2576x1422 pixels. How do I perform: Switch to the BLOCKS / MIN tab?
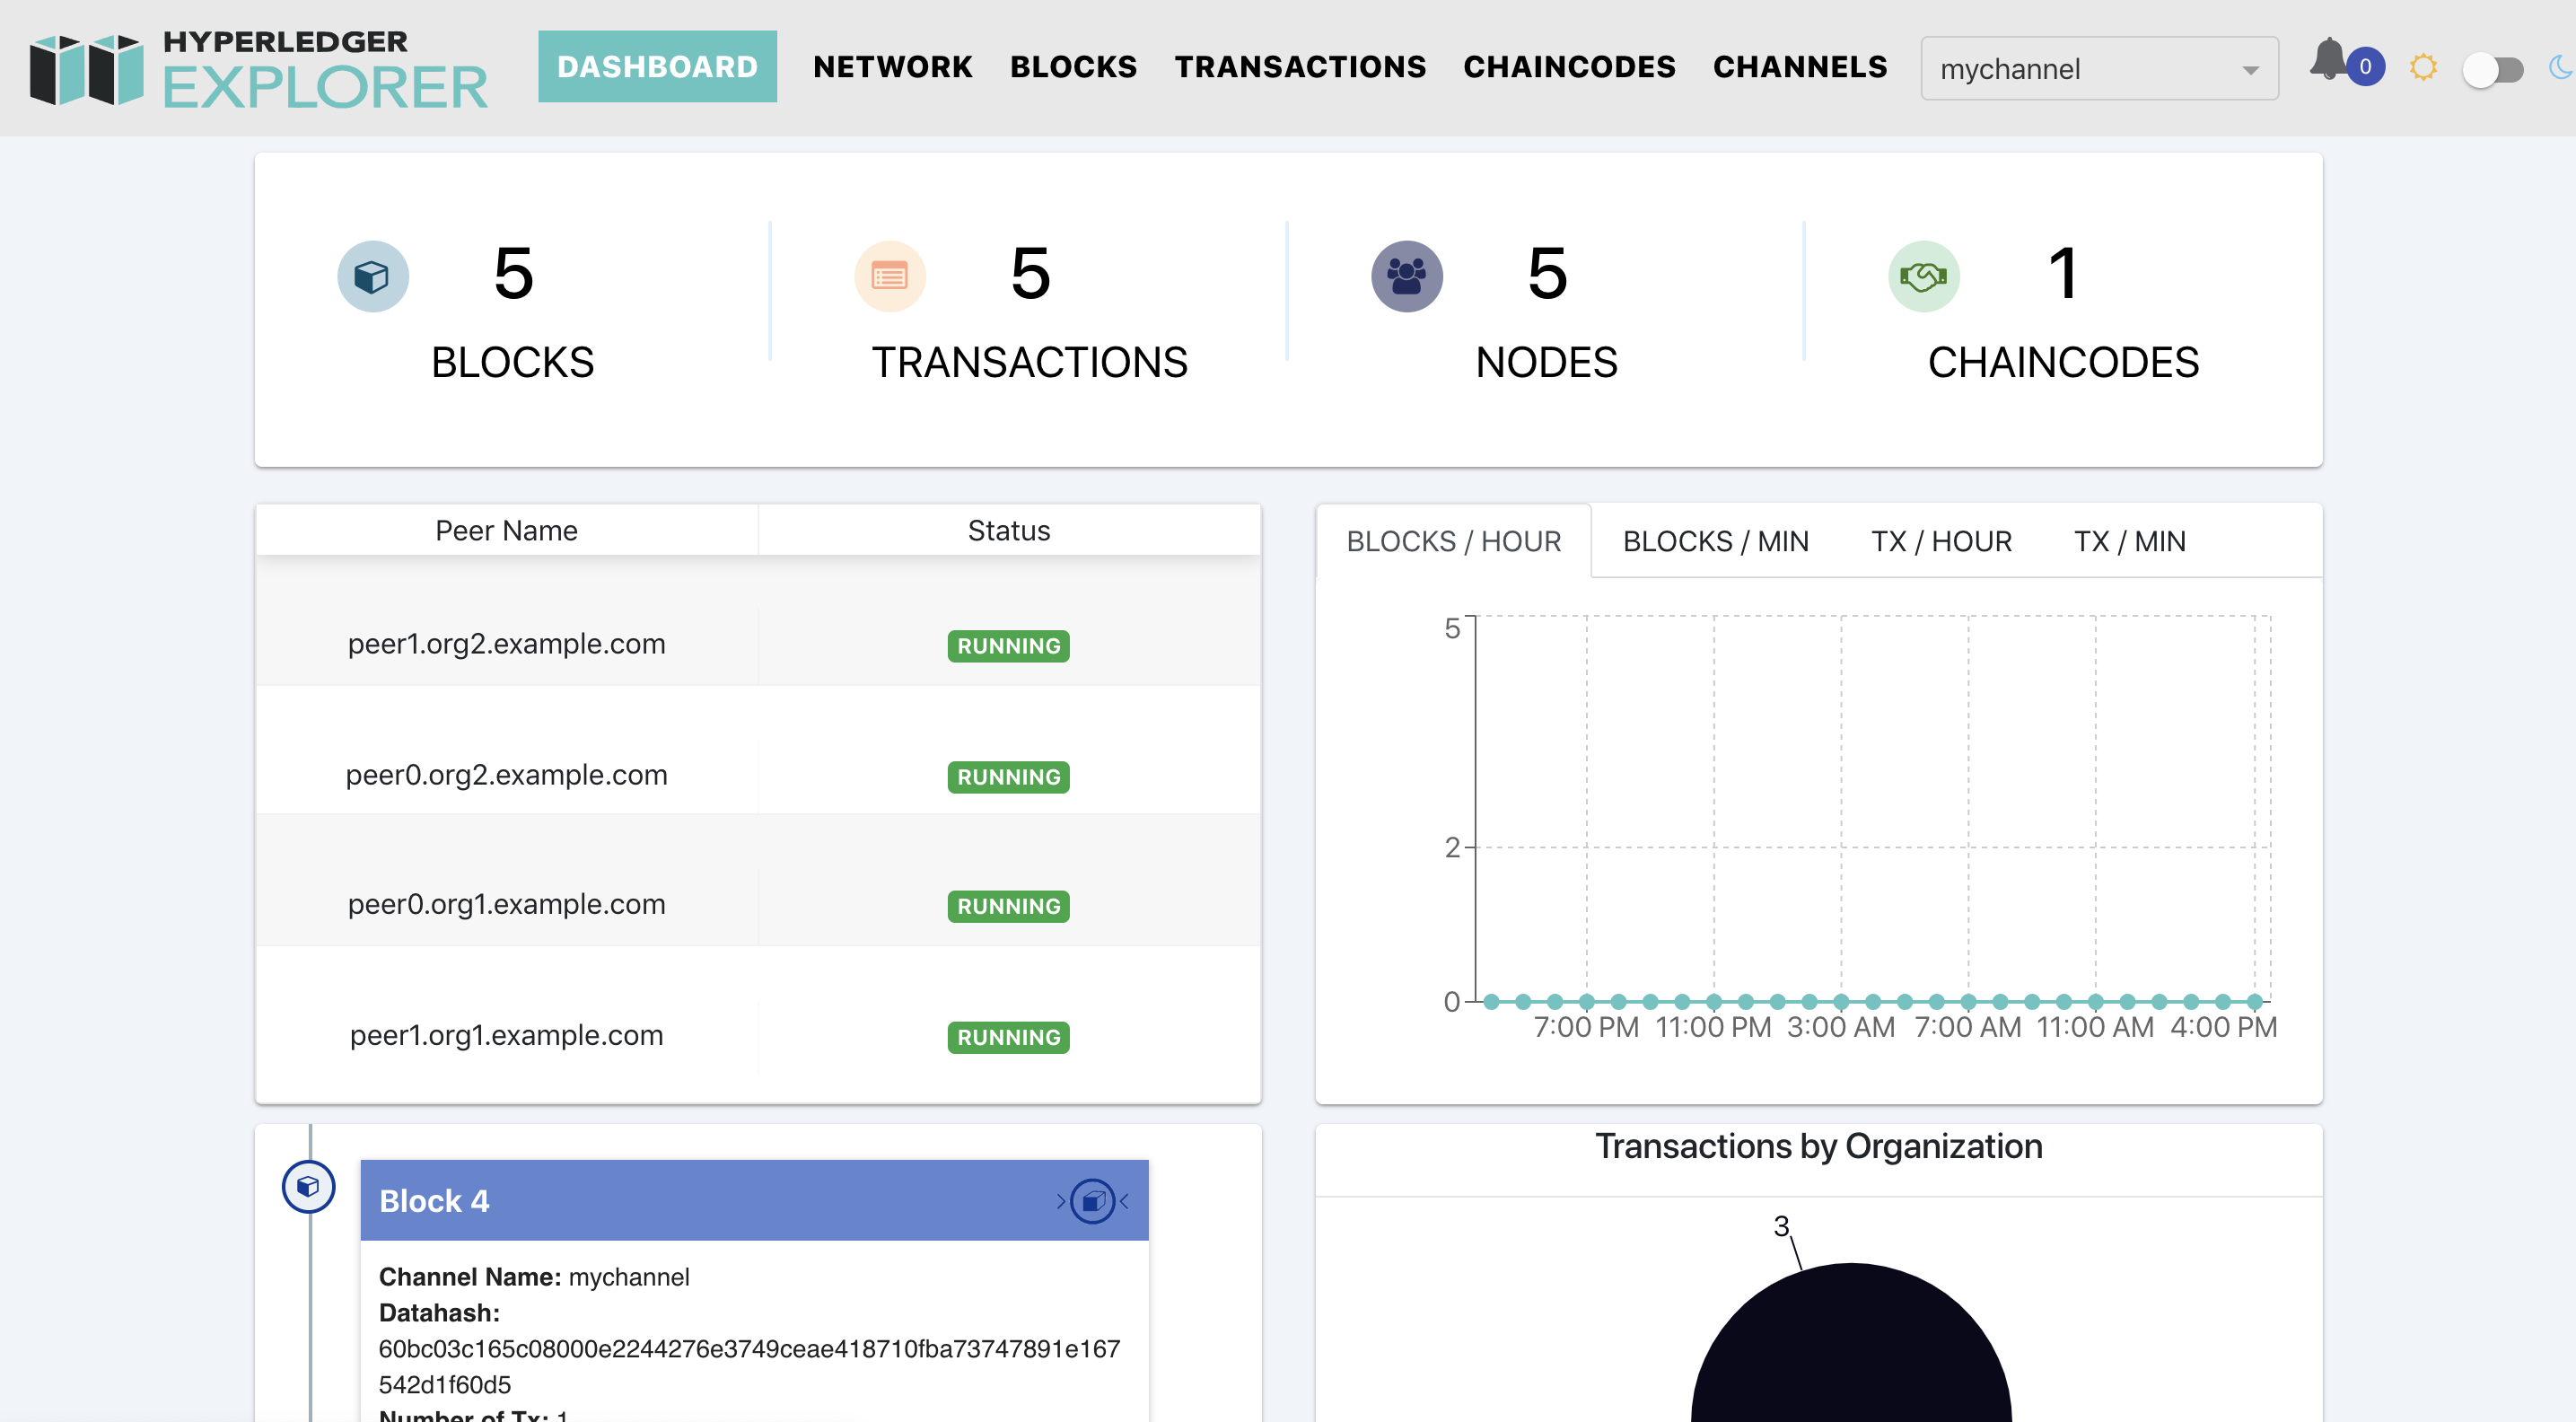[1715, 541]
